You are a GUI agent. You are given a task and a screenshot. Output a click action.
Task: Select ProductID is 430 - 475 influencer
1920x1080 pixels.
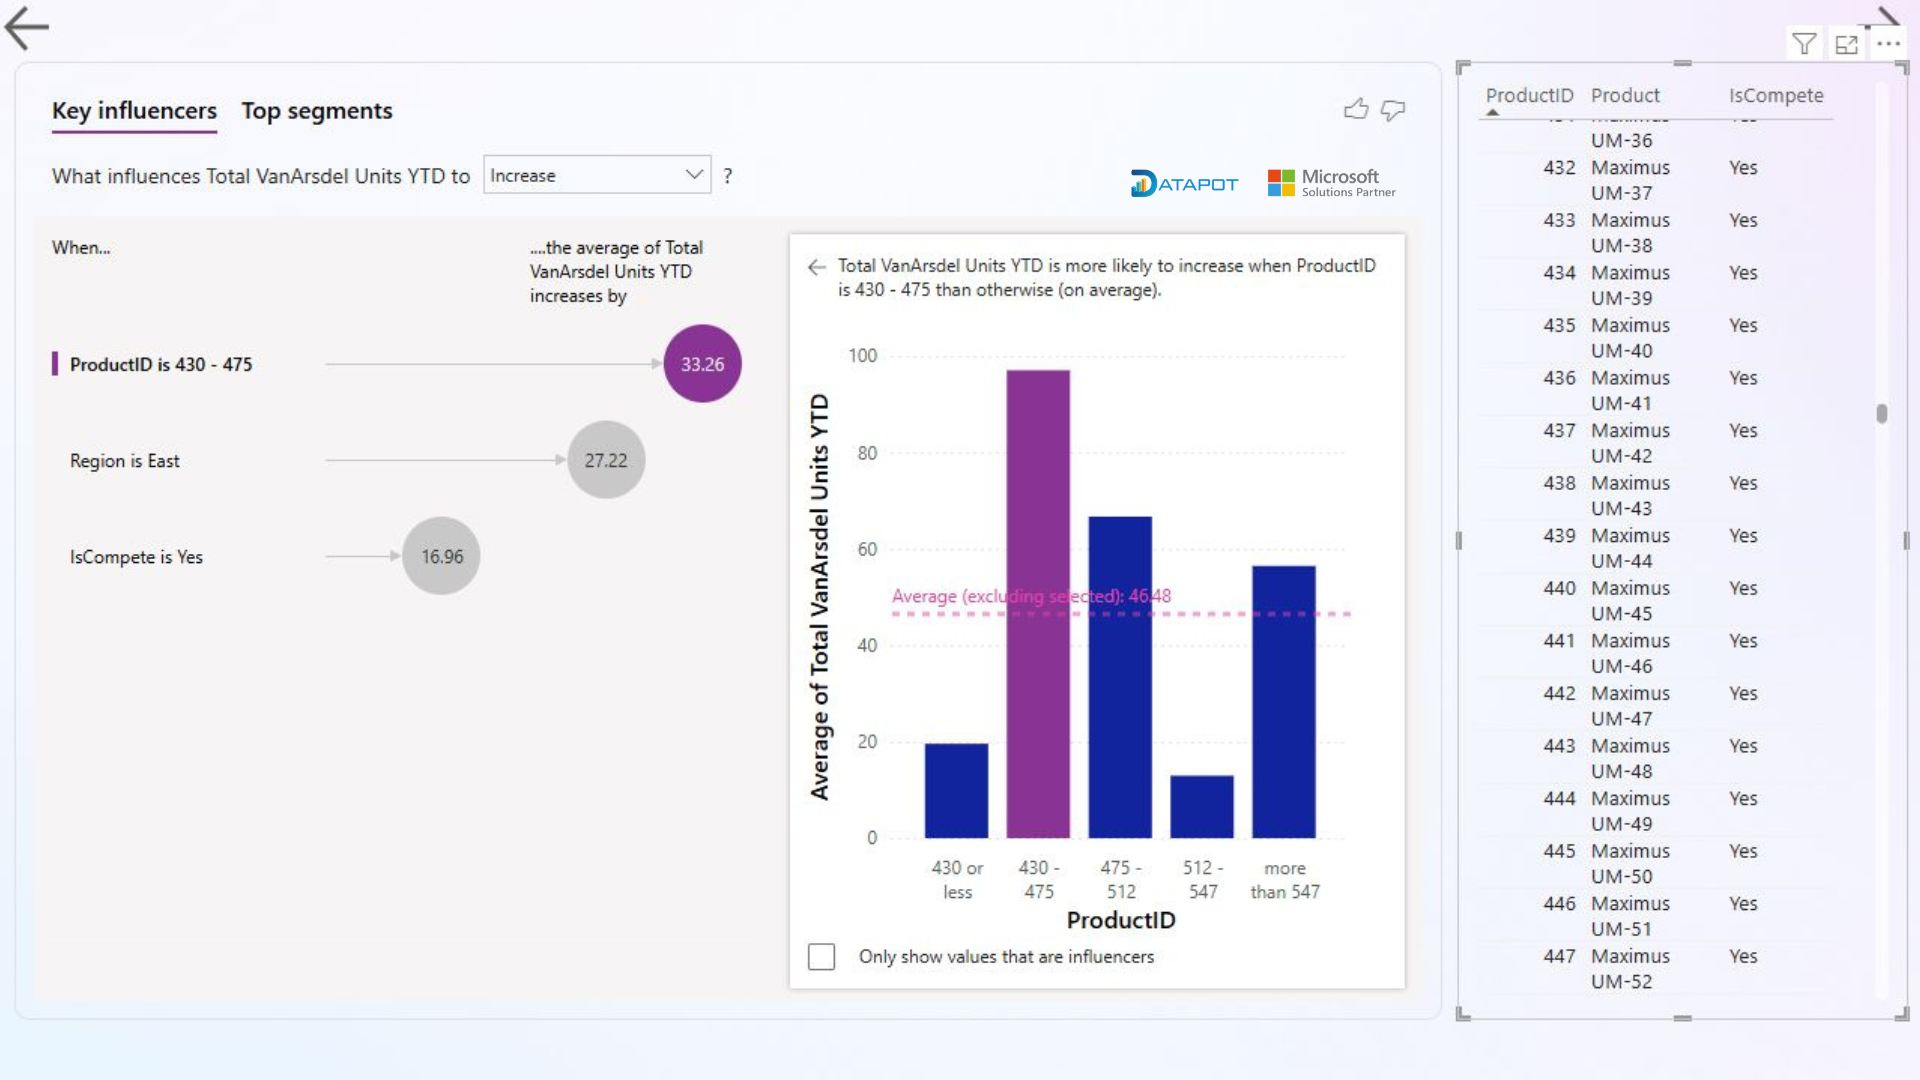coord(161,365)
